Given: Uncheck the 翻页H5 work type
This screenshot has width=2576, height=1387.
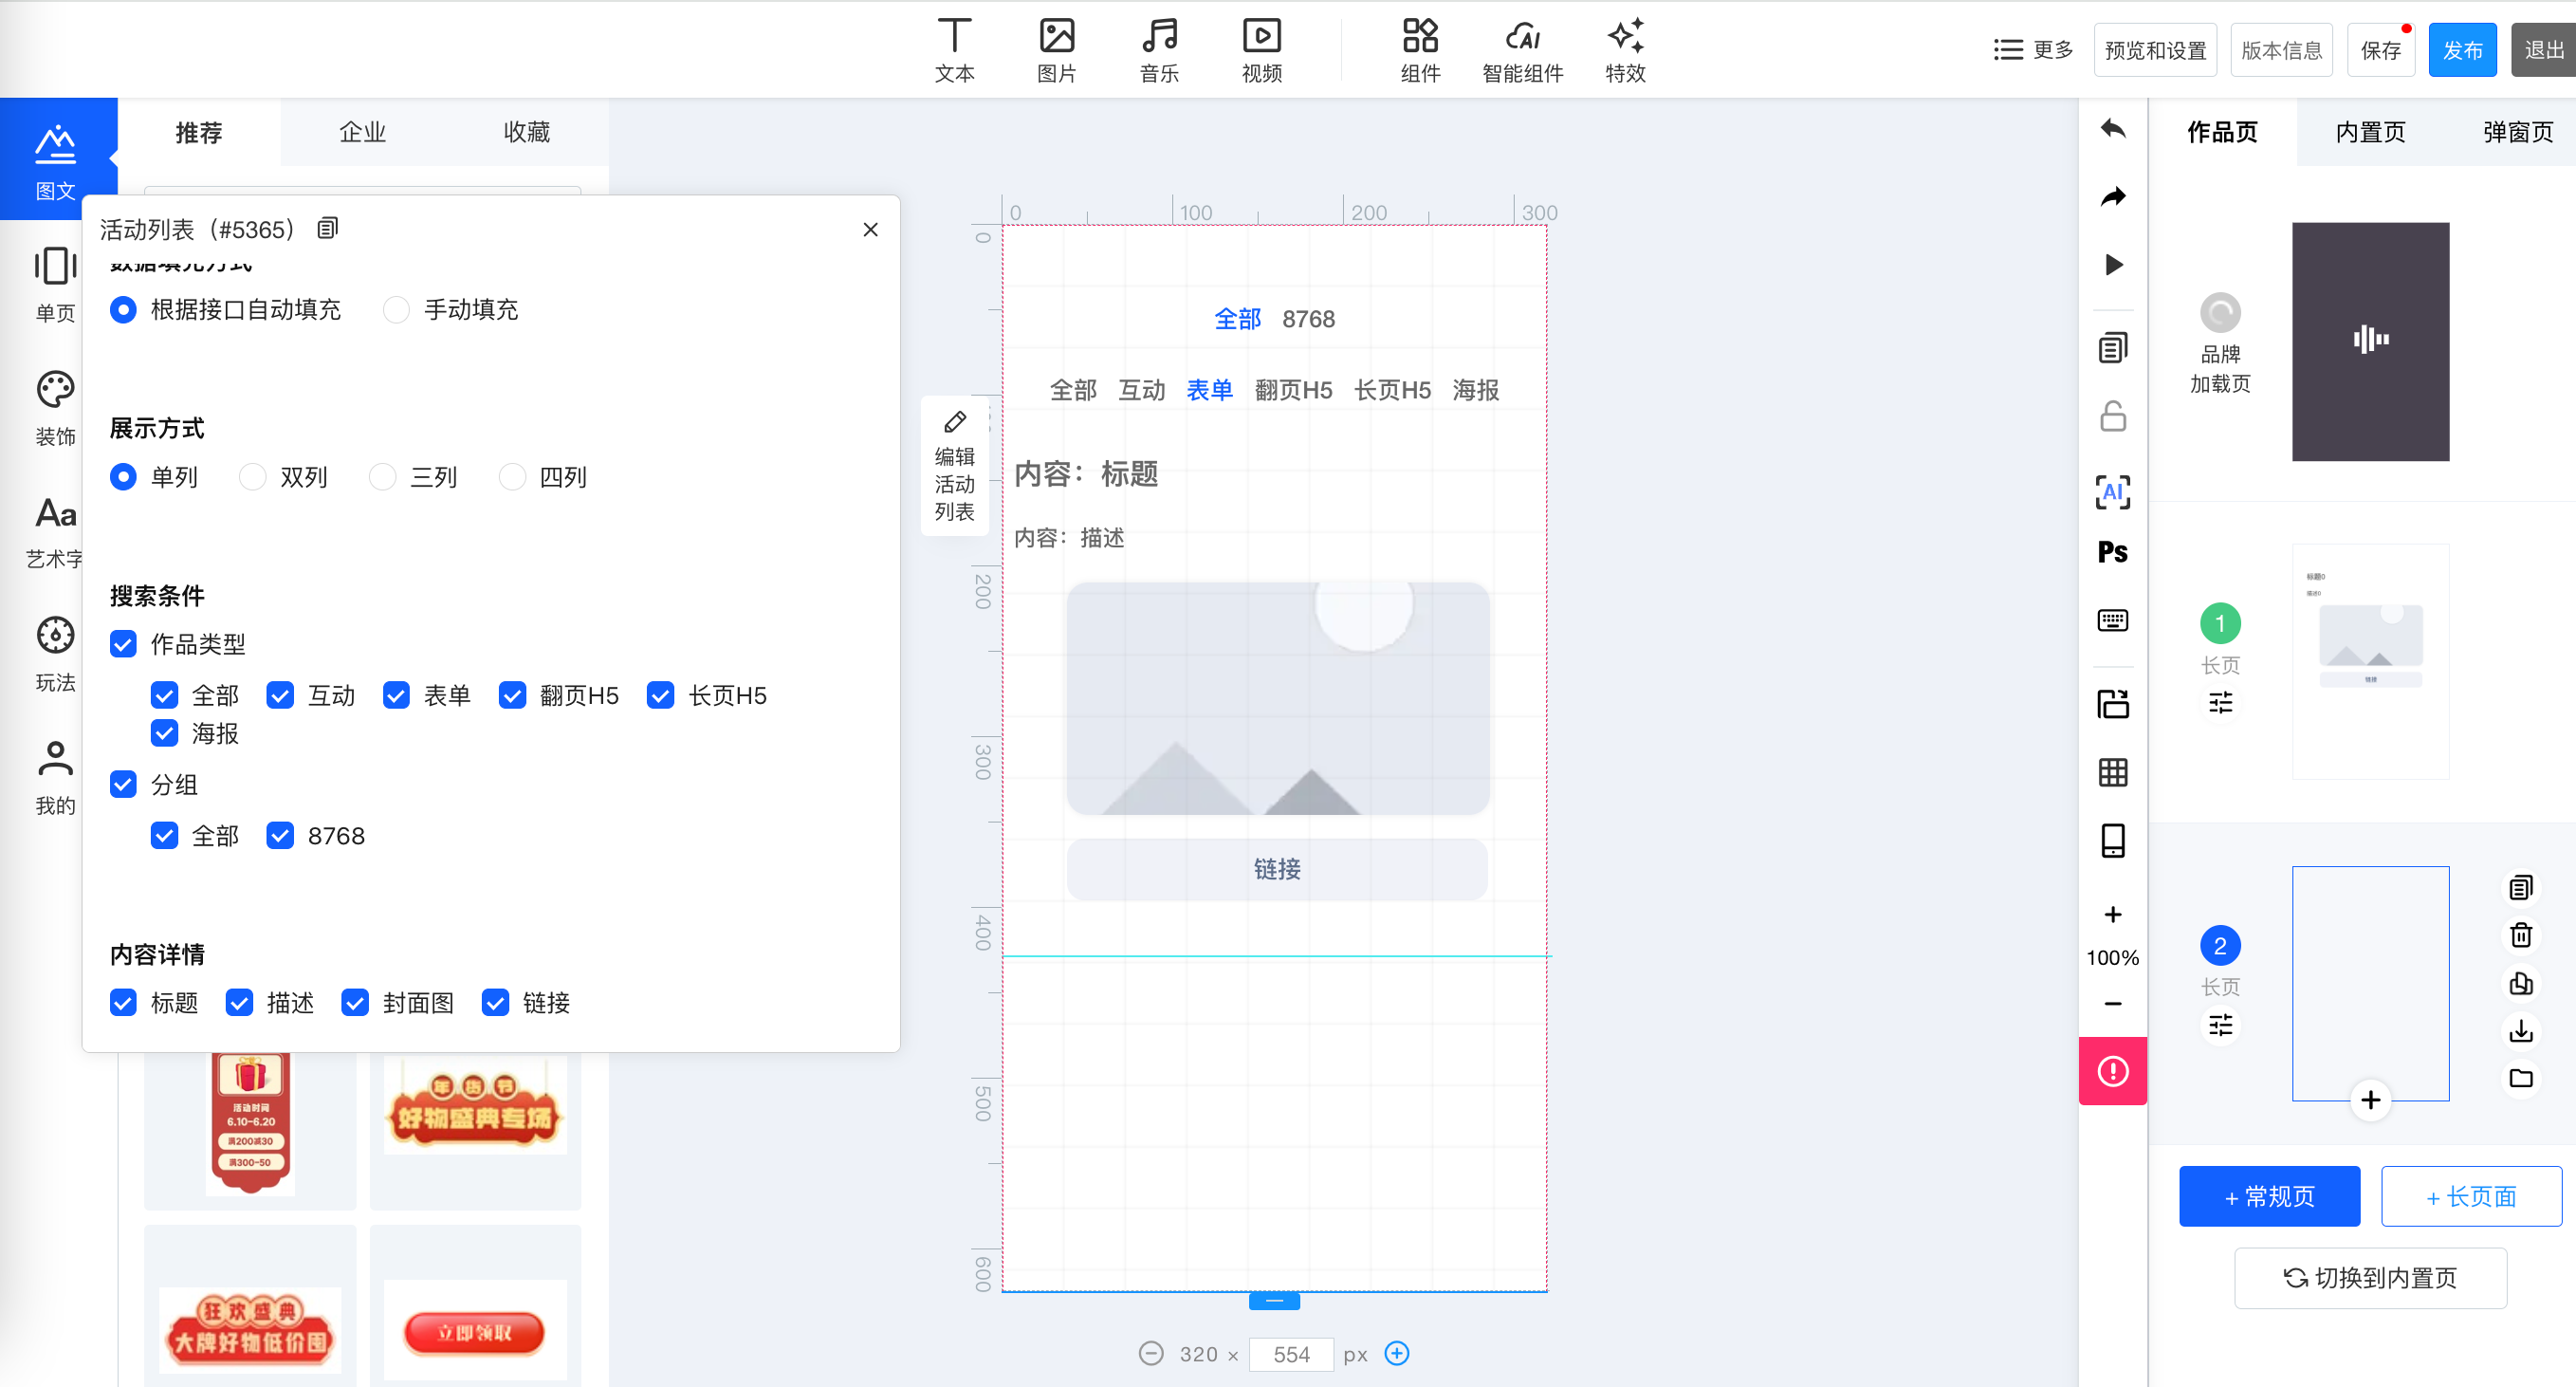Looking at the screenshot, I should [513, 695].
